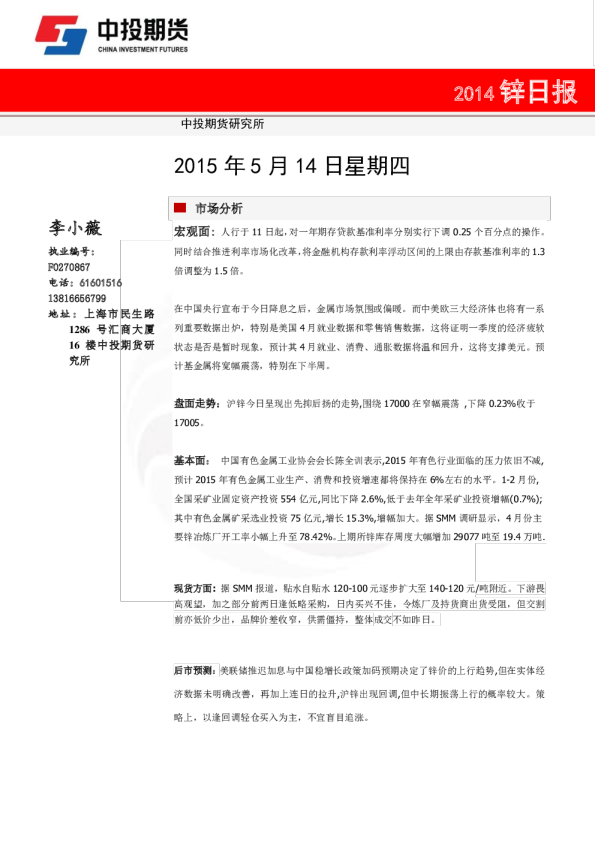Click the analyst name 李小薇
Viewport: 595px width, 842px height.
point(75,228)
